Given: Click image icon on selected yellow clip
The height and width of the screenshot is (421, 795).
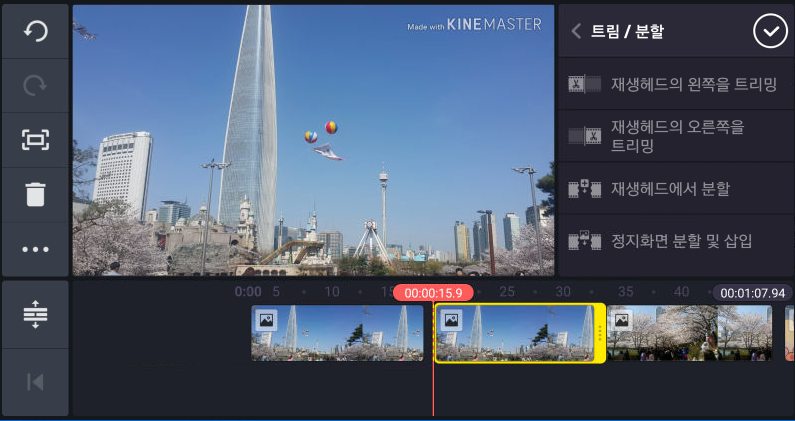Looking at the screenshot, I should tap(451, 320).
